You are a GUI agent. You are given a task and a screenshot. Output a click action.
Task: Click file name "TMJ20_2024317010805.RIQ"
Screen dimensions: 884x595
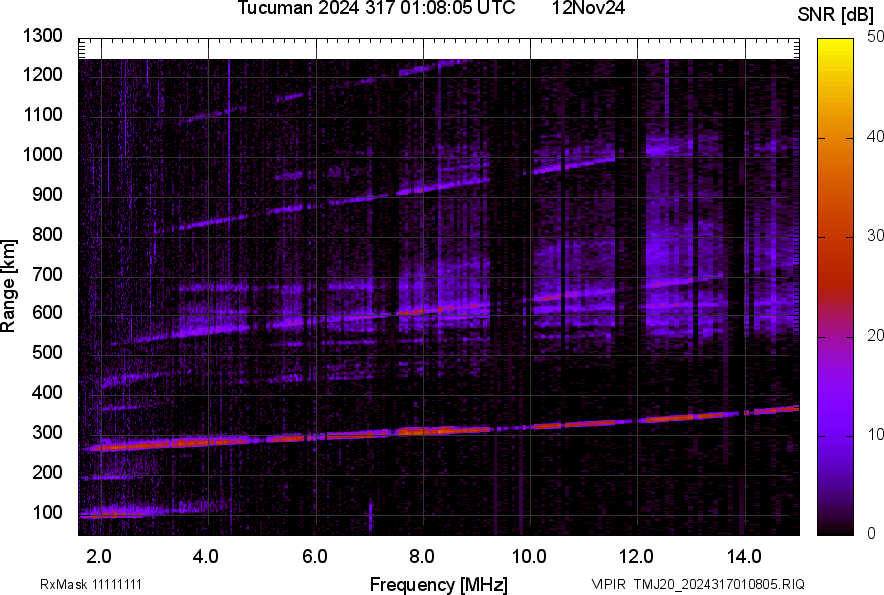click(x=719, y=584)
